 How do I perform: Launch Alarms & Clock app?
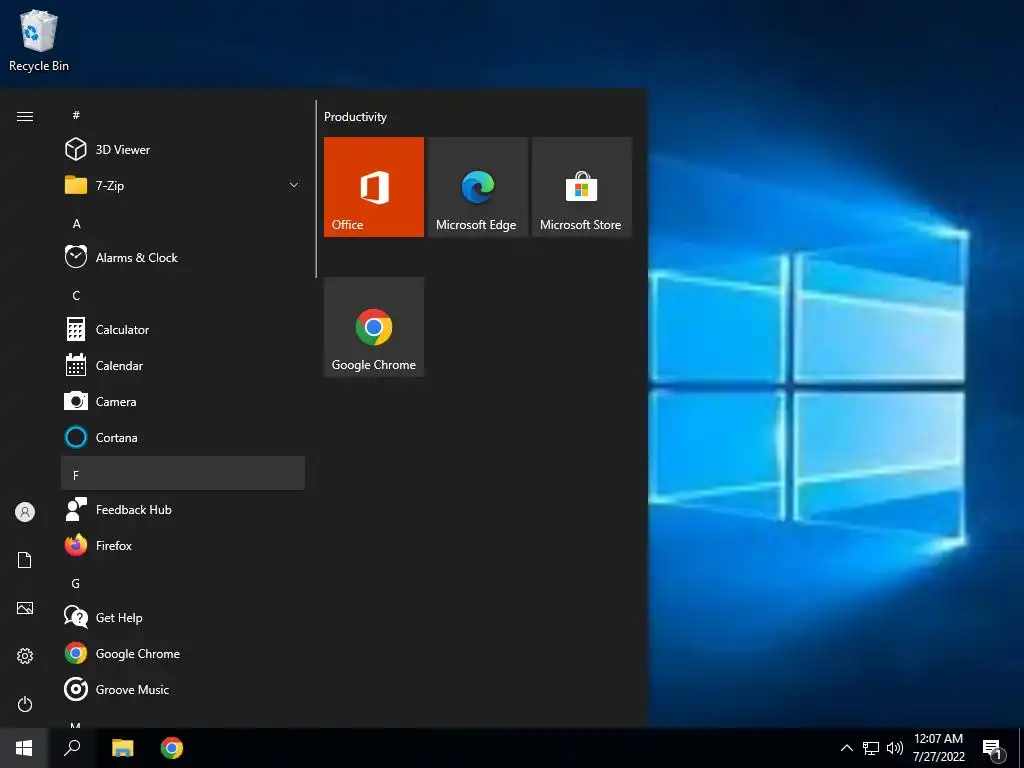[183, 257]
